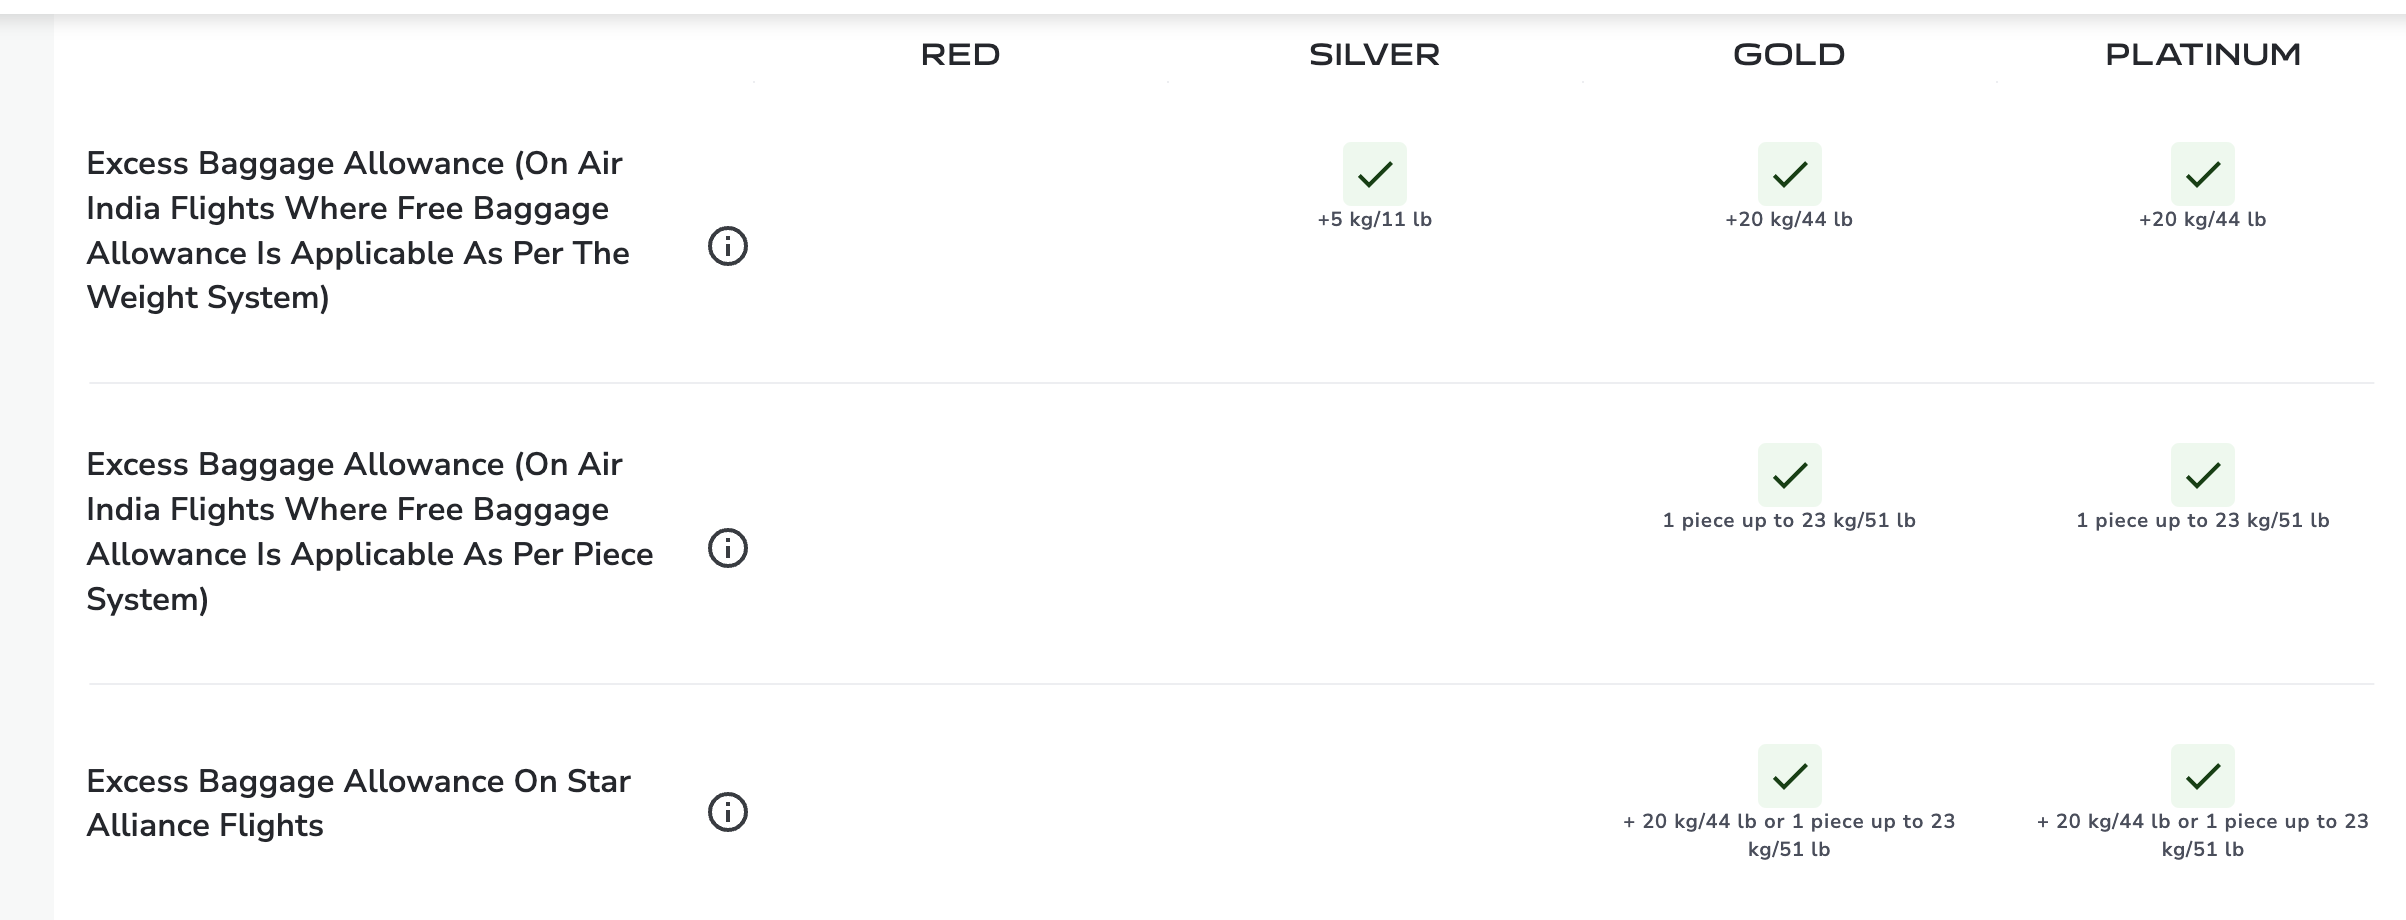Click Silver '+5 kg/11 lb' text
The image size is (2406, 920).
pos(1375,219)
